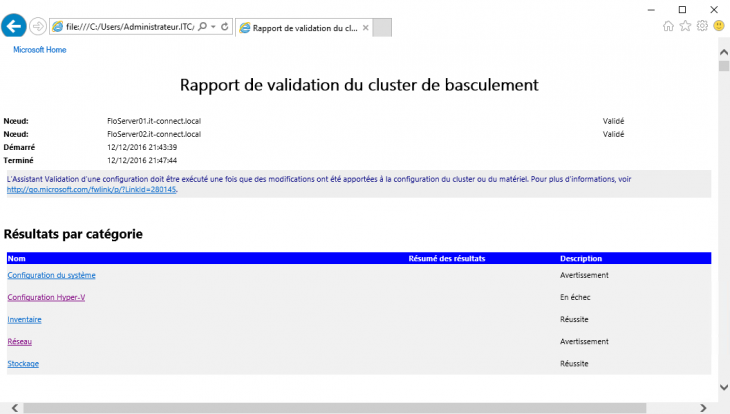
Task: Click the Nom column header
Action: coord(17,258)
